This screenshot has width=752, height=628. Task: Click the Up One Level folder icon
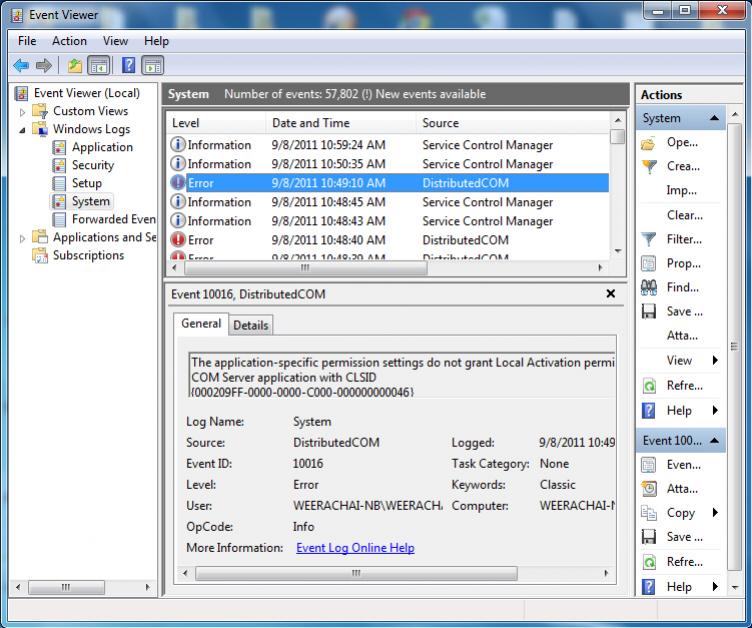[75, 66]
